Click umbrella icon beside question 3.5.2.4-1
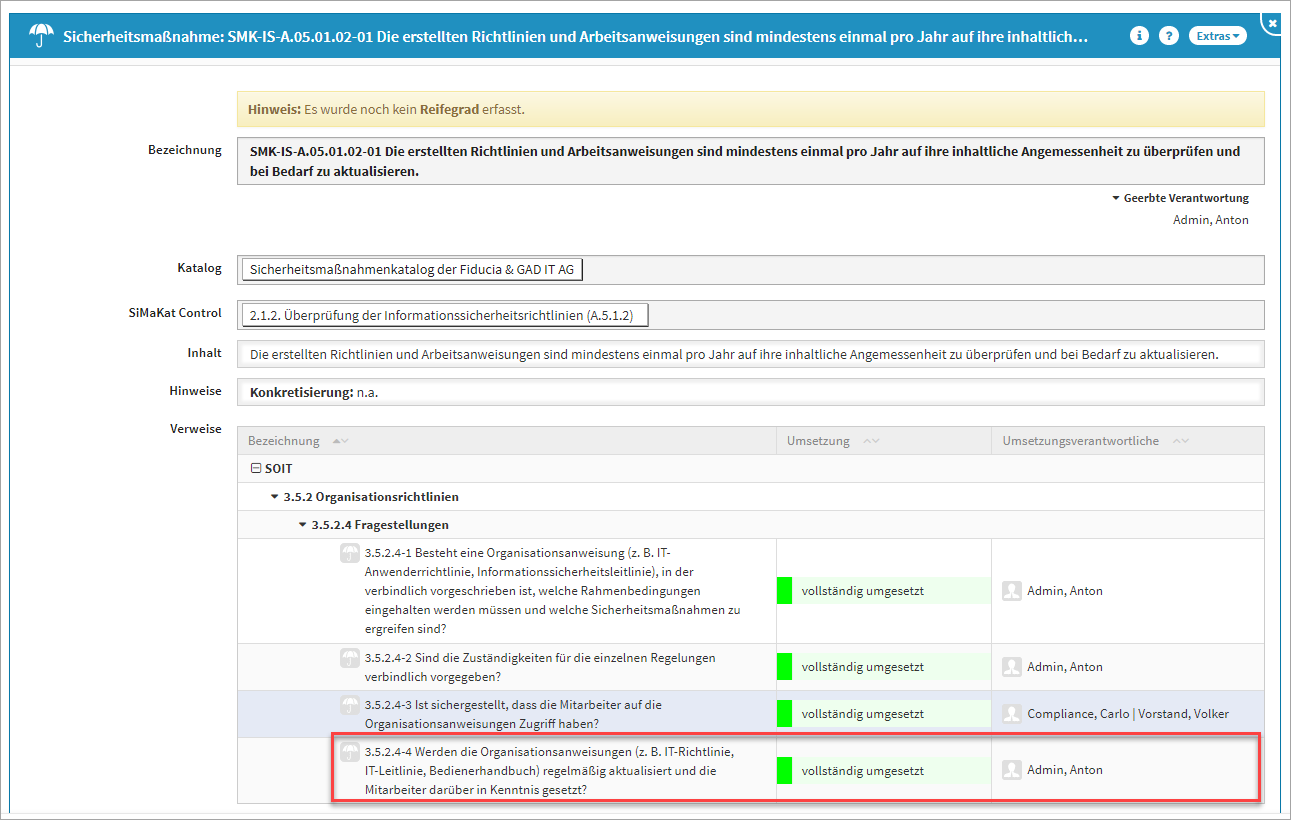Image resolution: width=1291 pixels, height=820 pixels. [x=350, y=554]
